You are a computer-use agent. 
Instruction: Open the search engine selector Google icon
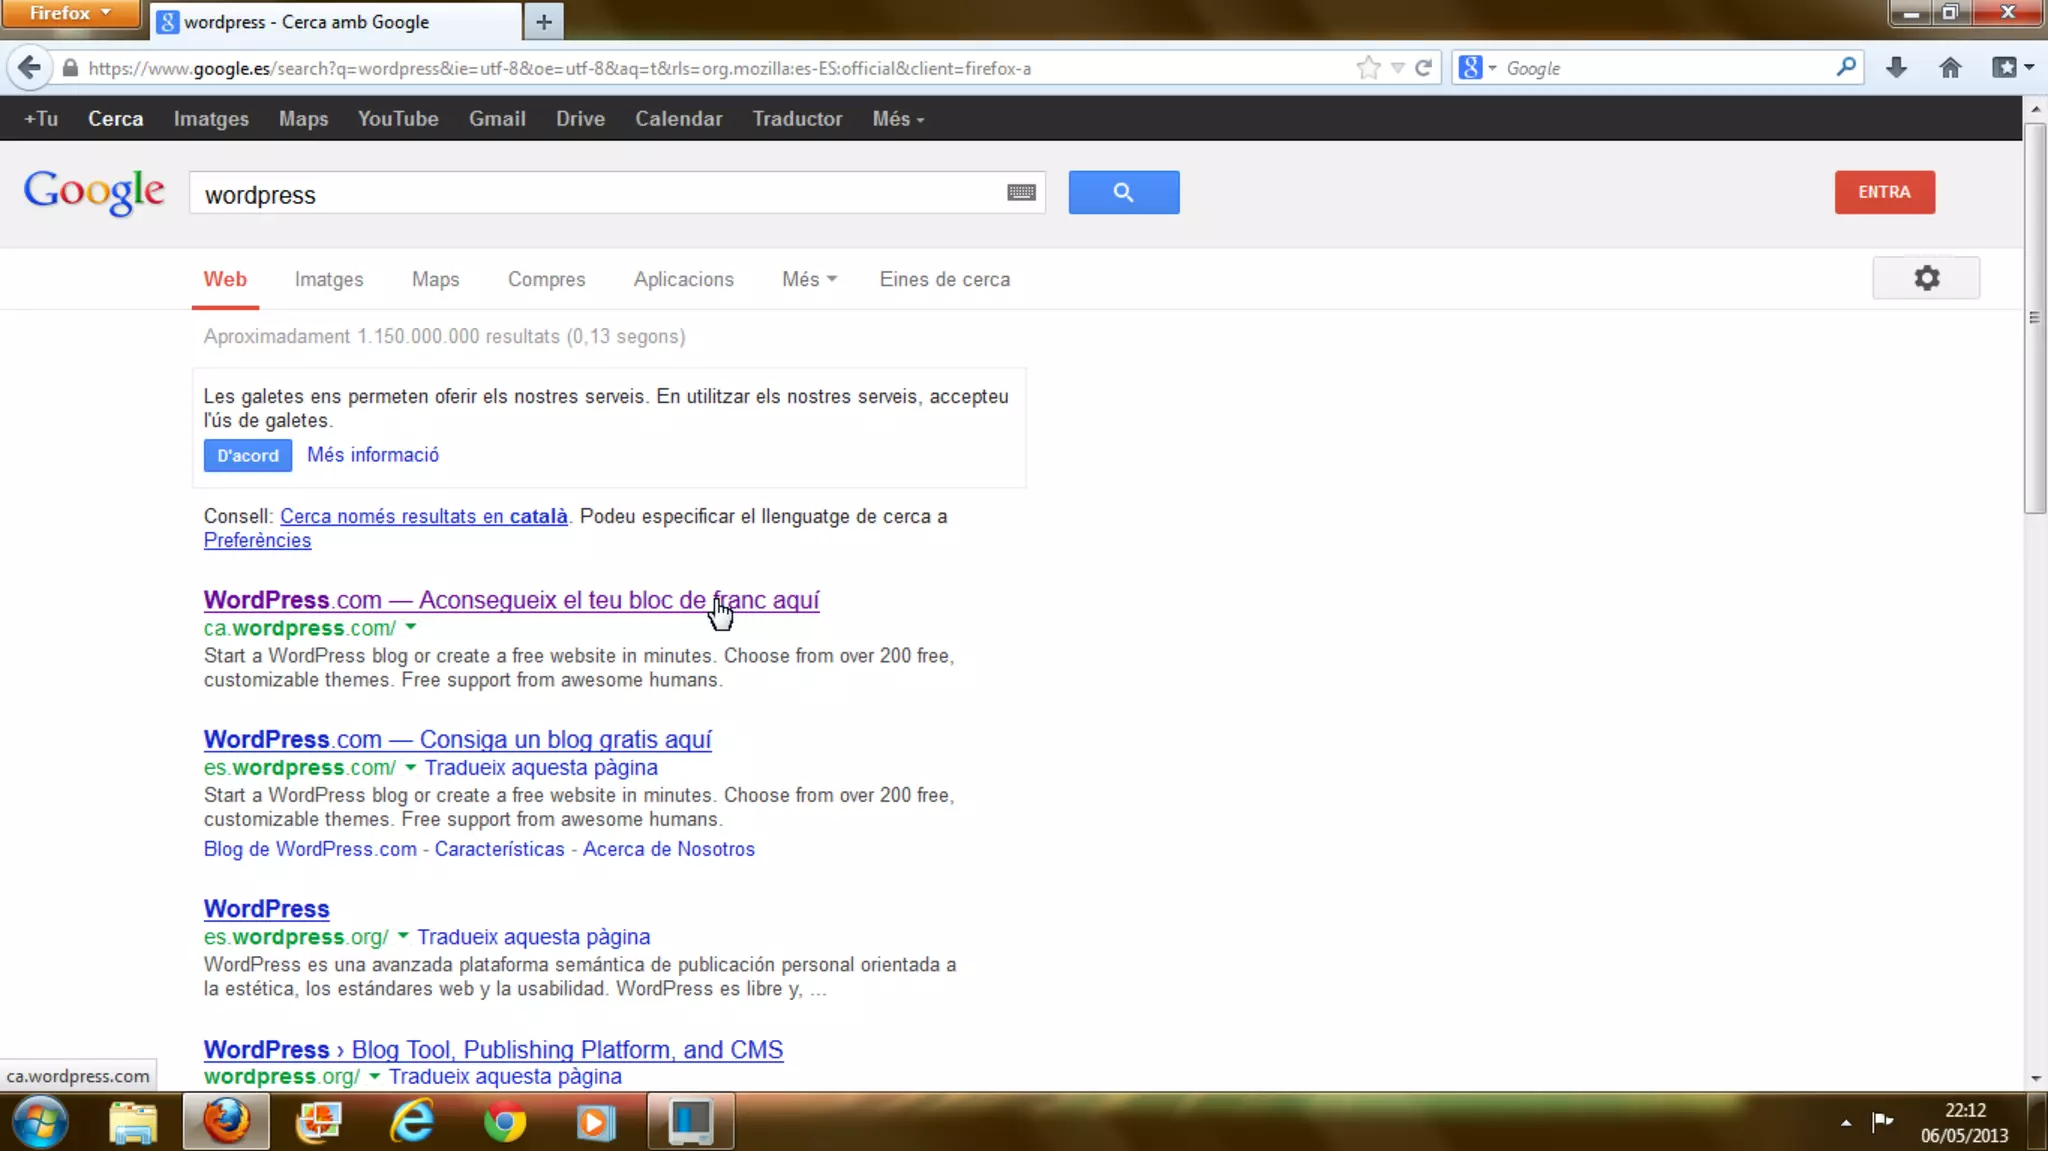(1470, 68)
